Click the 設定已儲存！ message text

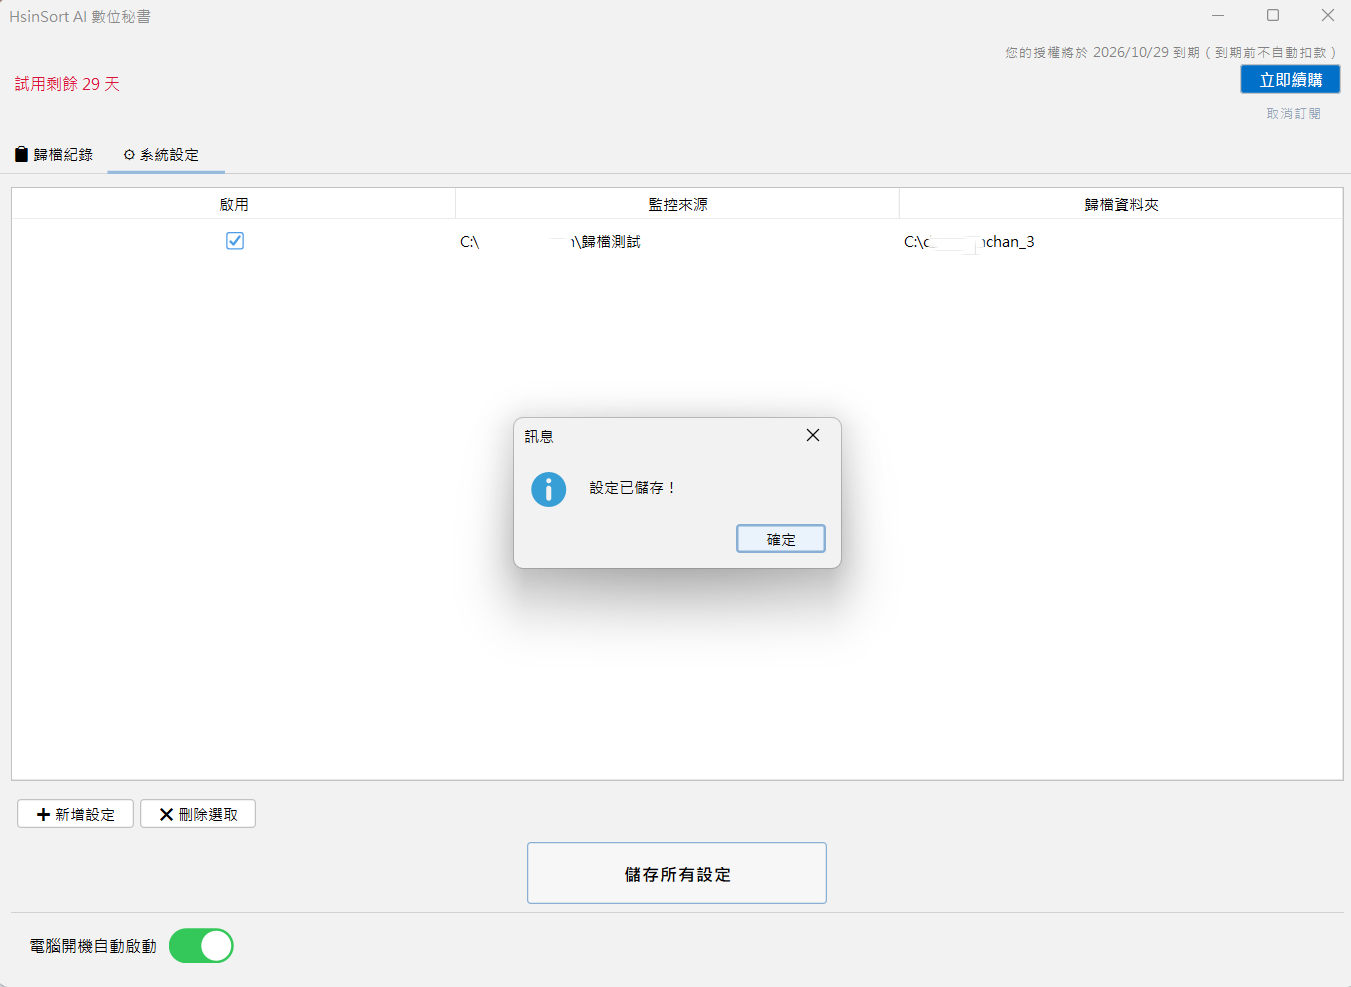point(633,488)
